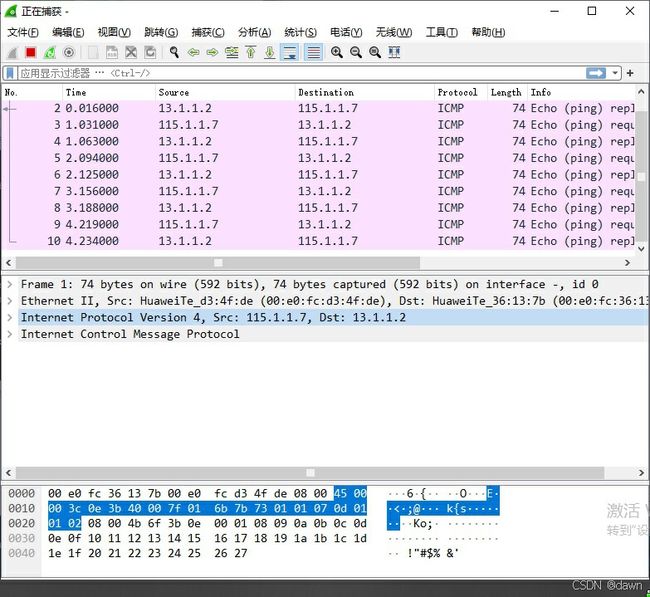
Task: Select packet 3 at time 1.031000
Action: [318, 125]
